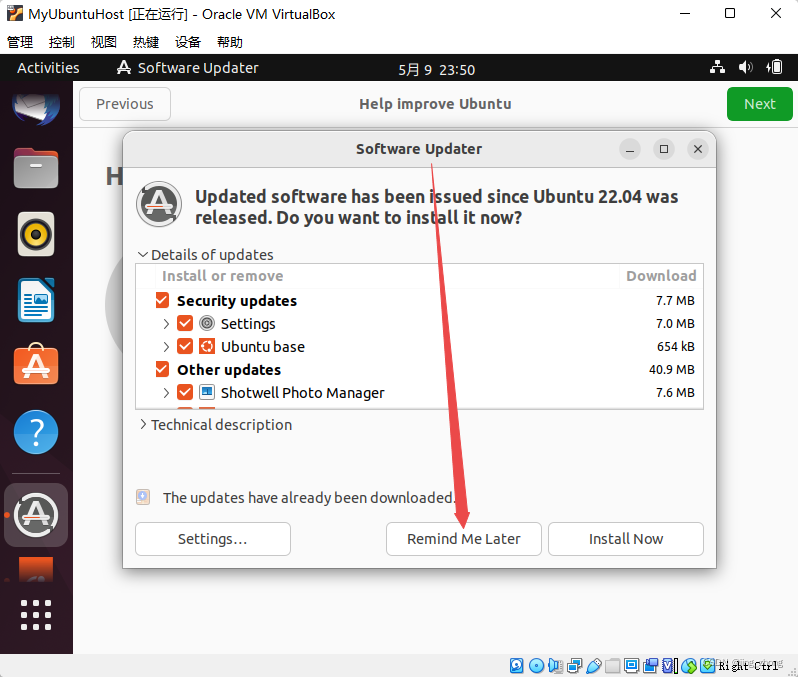
Task: Open Software Updater app menu in top bar
Action: pos(187,68)
